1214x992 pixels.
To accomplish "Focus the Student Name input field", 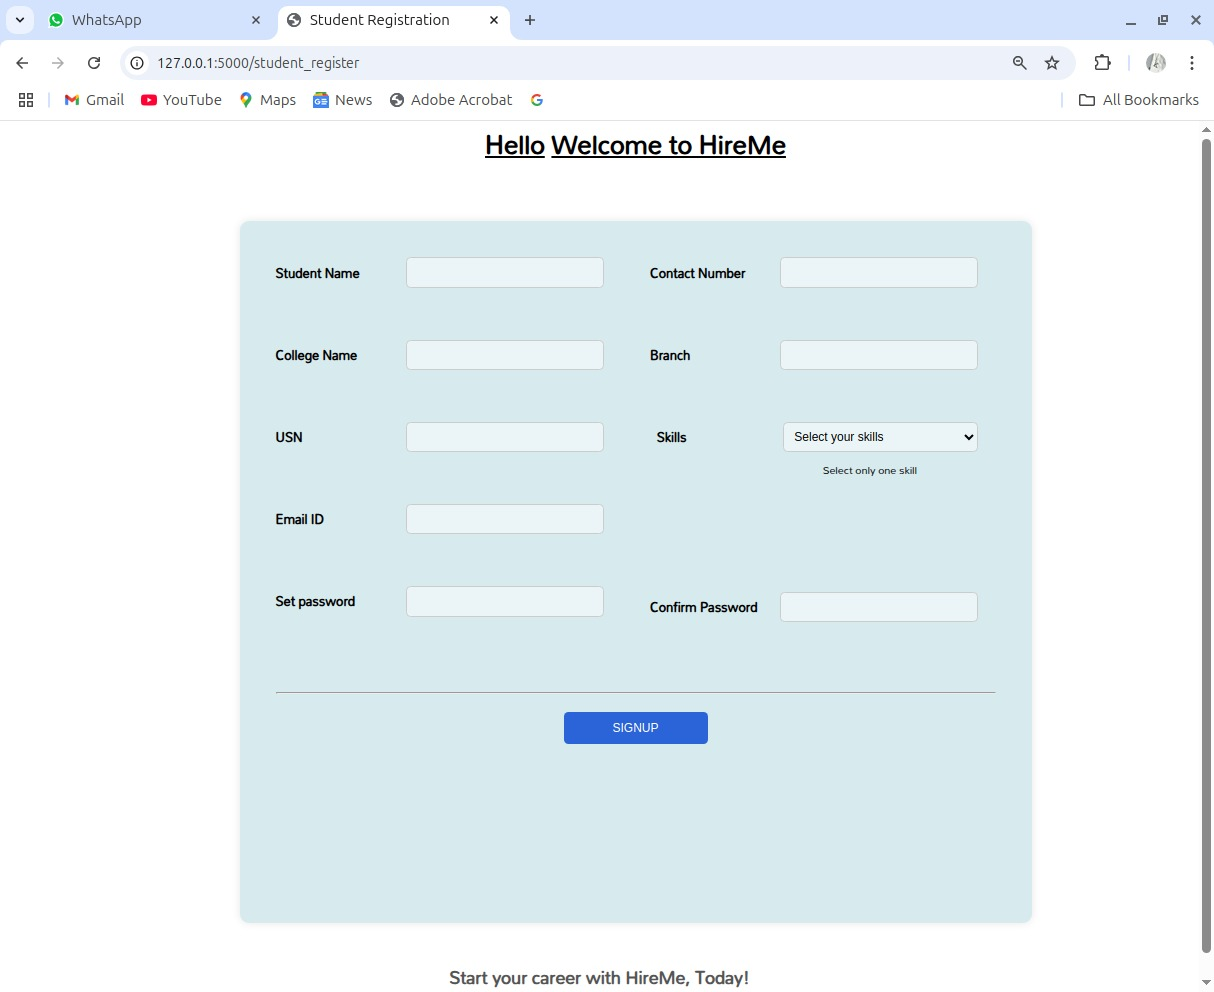I will click(x=505, y=273).
